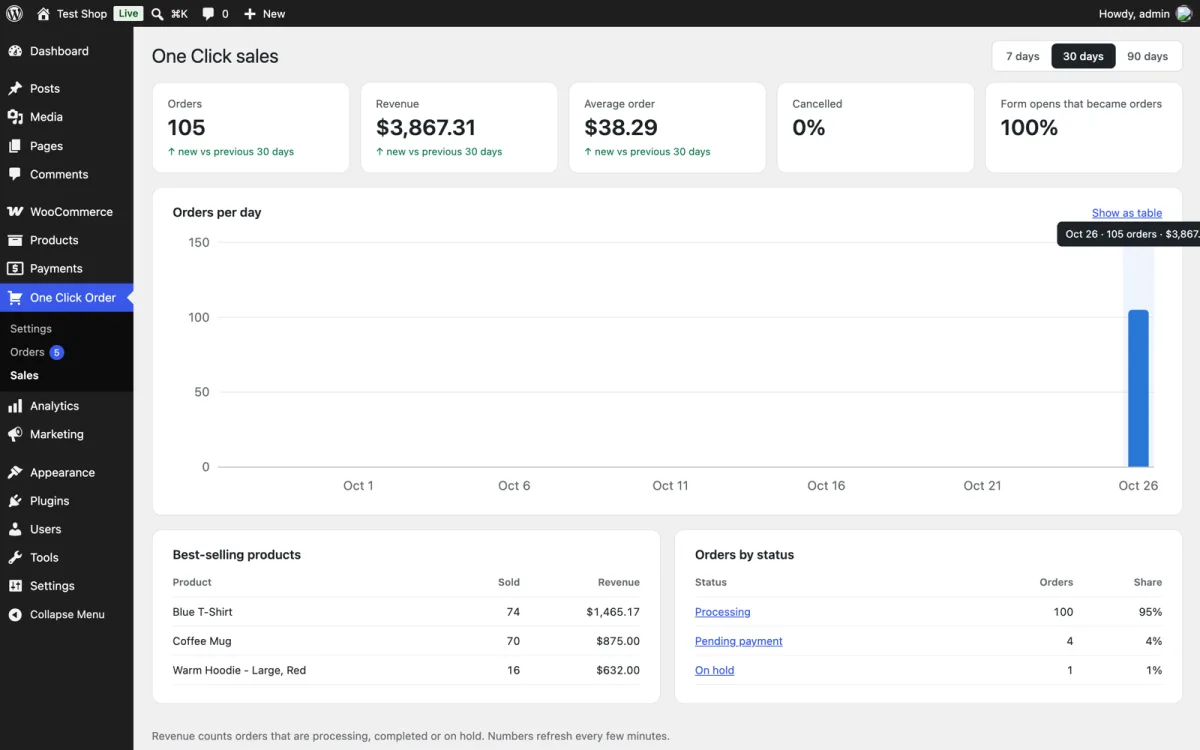Viewport: 1200px width, 750px height.
Task: Click the $875.00 revenue cell
Action: click(618, 641)
